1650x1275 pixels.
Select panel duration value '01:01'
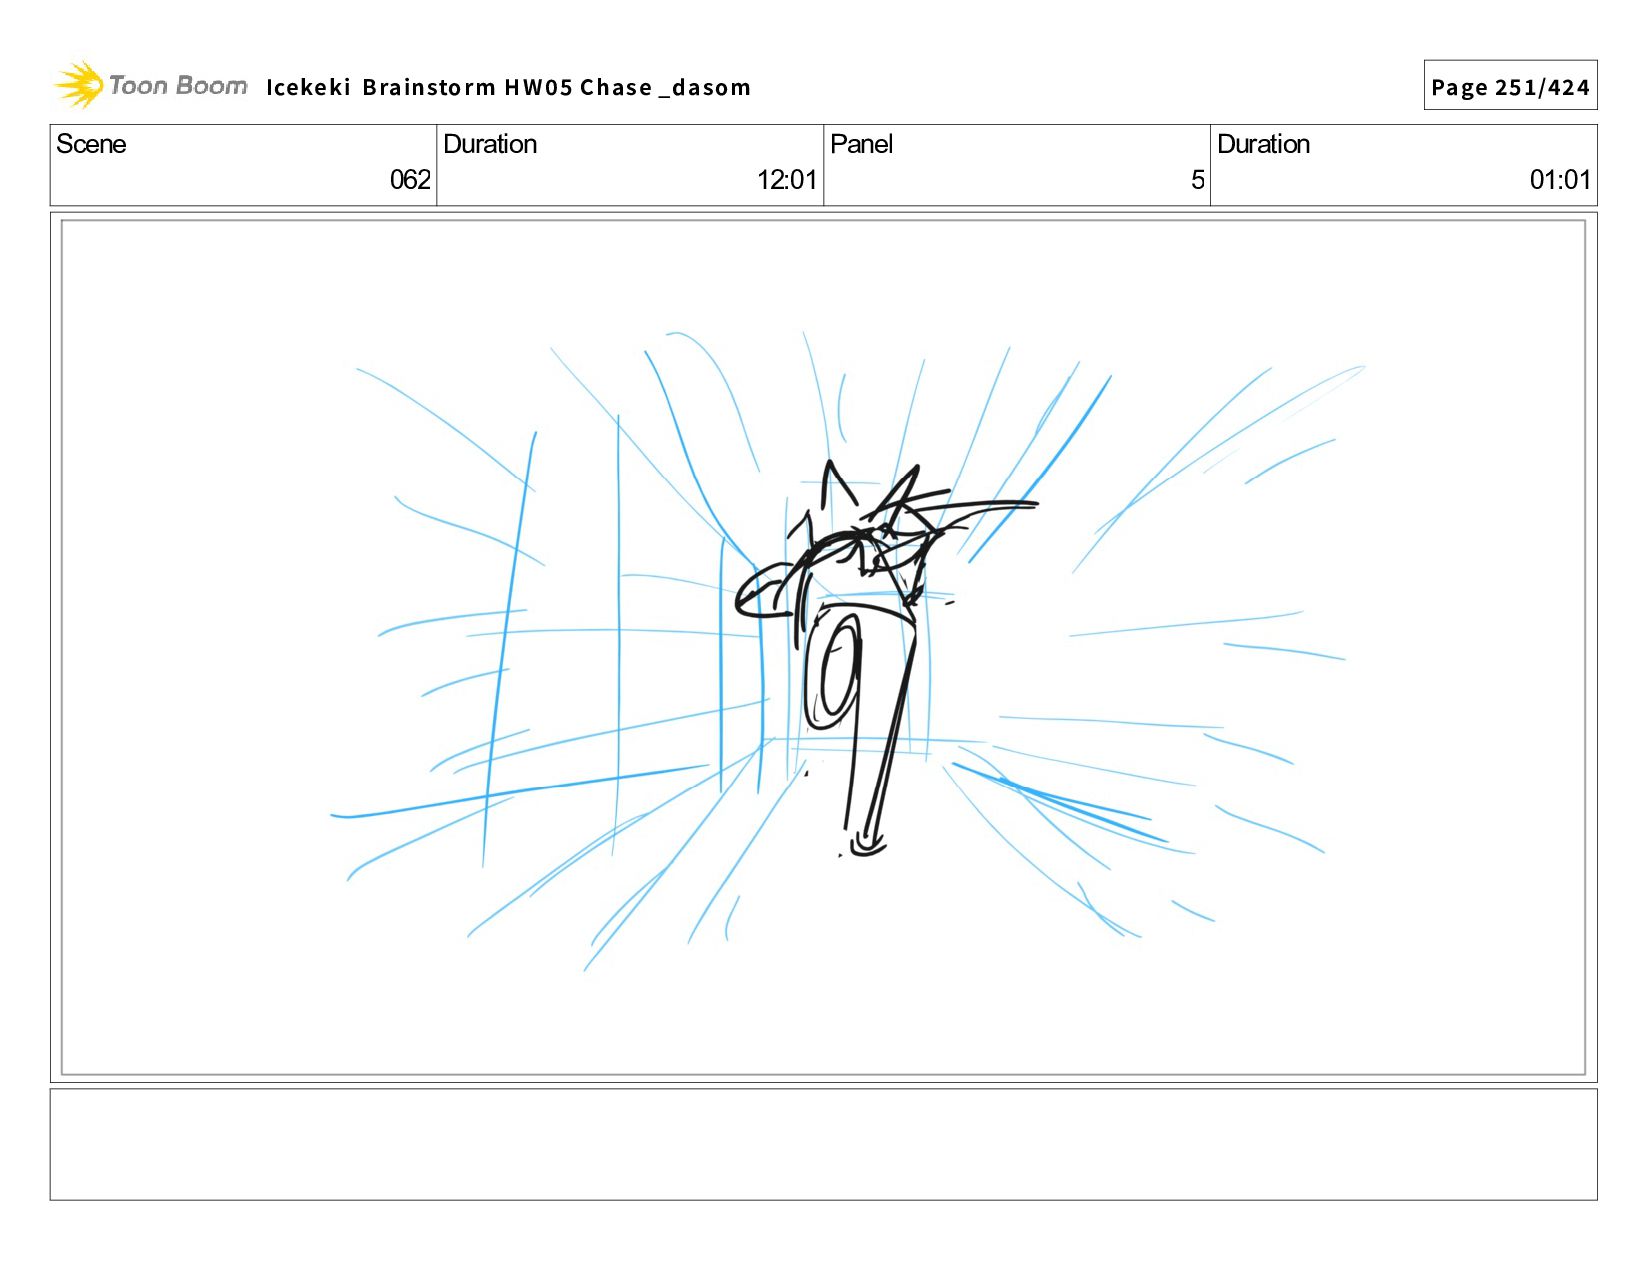(1560, 180)
